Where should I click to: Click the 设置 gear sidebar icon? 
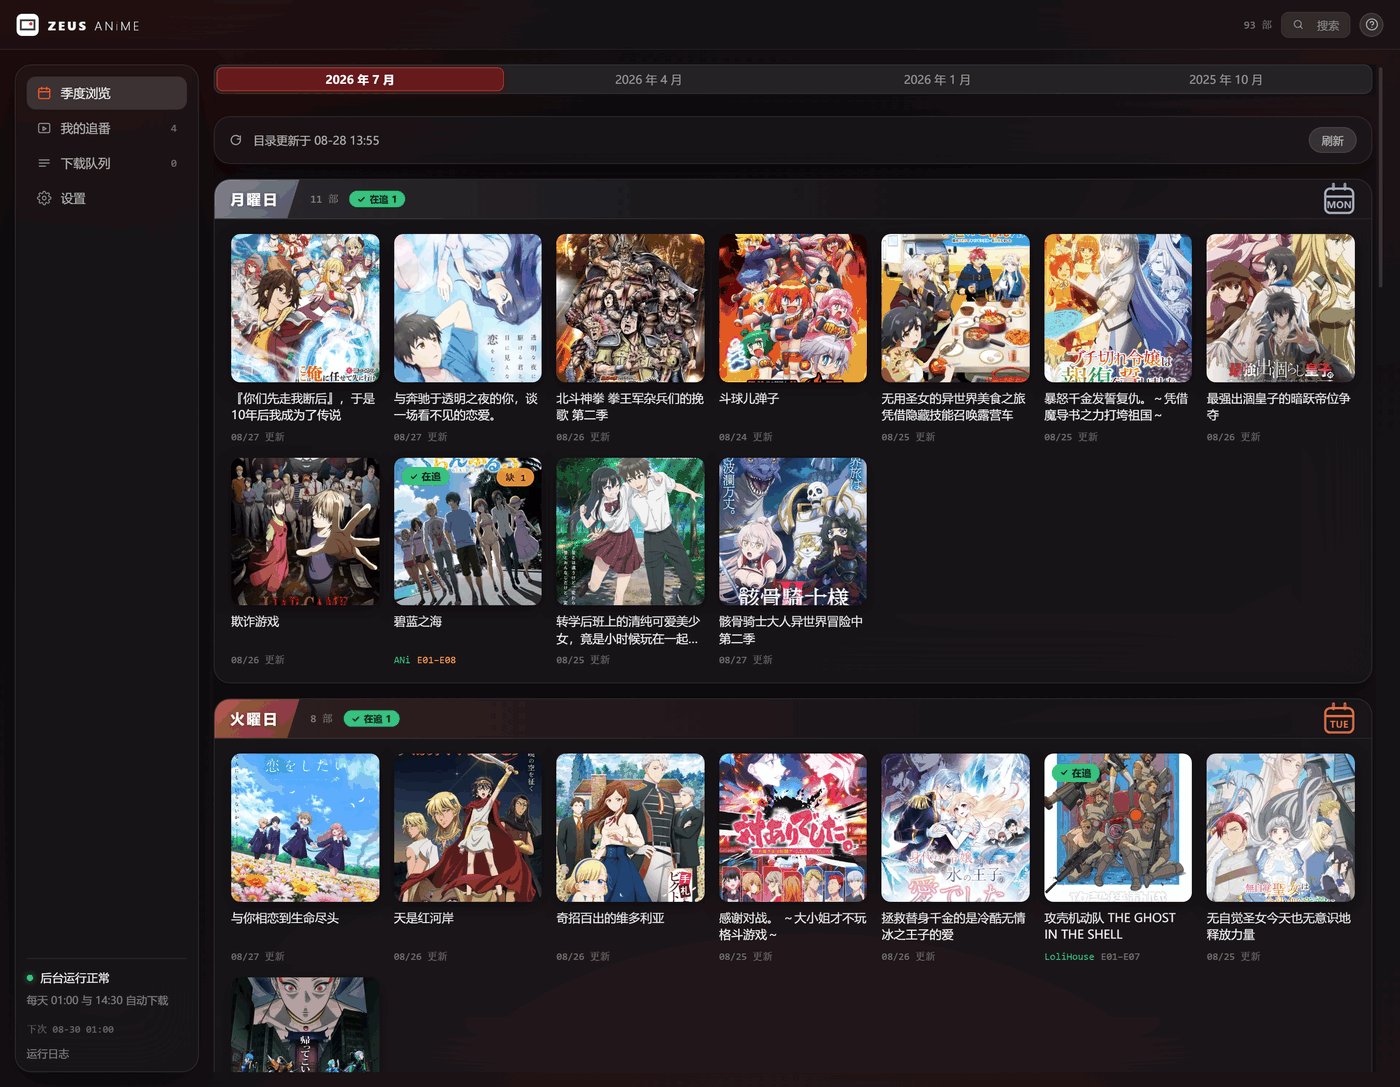tap(44, 198)
